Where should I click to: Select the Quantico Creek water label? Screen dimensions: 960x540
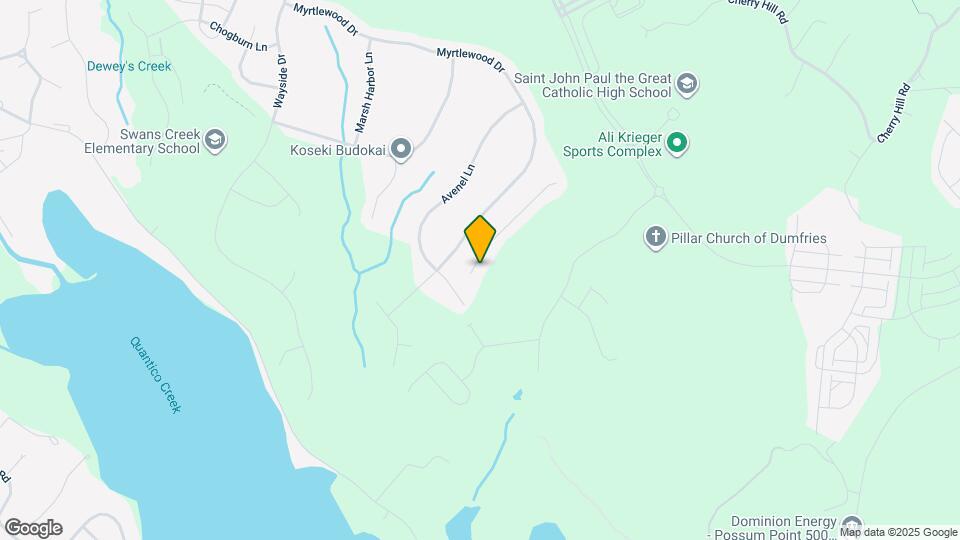[156, 375]
